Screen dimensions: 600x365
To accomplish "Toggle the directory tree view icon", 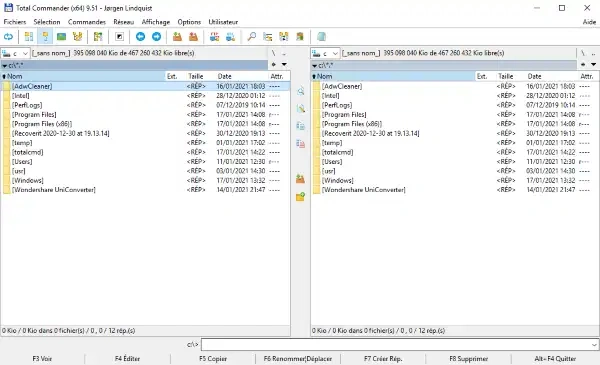I will coord(78,37).
